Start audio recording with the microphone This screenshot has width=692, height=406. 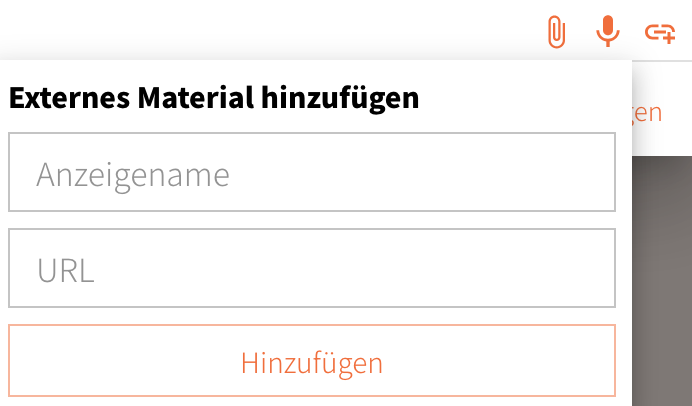(607, 32)
